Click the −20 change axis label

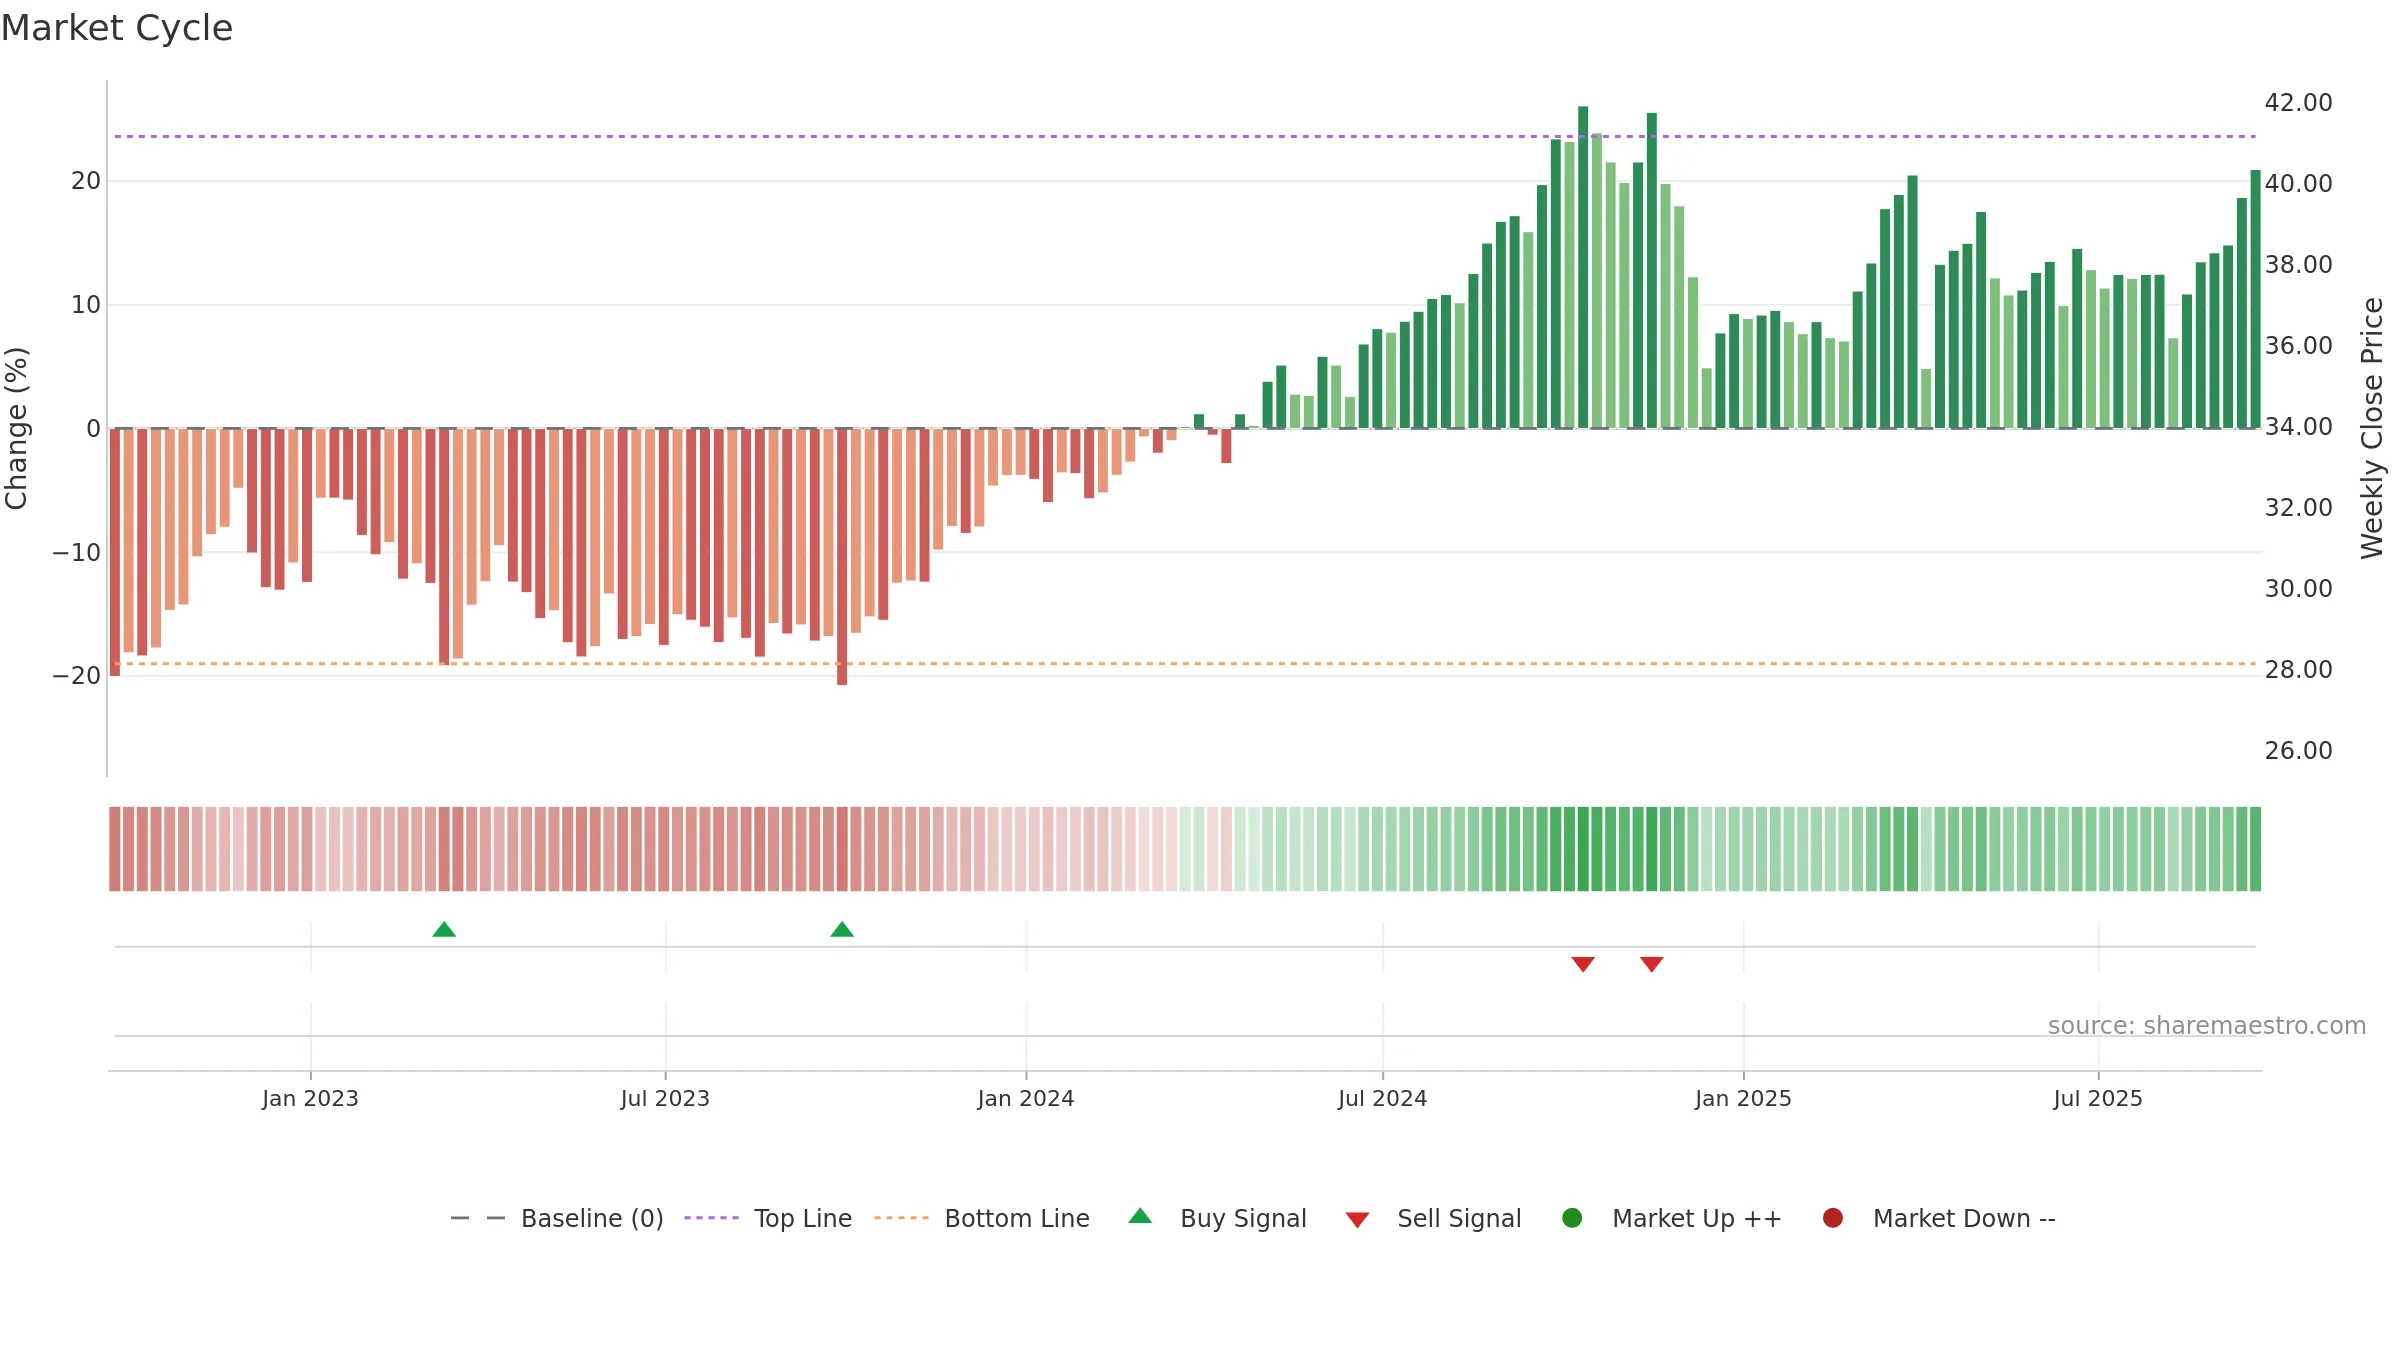(77, 676)
